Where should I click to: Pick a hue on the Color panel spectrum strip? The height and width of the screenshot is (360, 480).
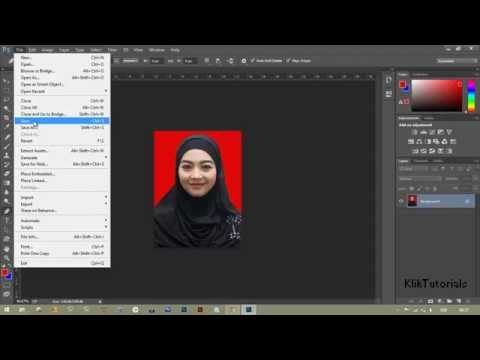pos(471,96)
